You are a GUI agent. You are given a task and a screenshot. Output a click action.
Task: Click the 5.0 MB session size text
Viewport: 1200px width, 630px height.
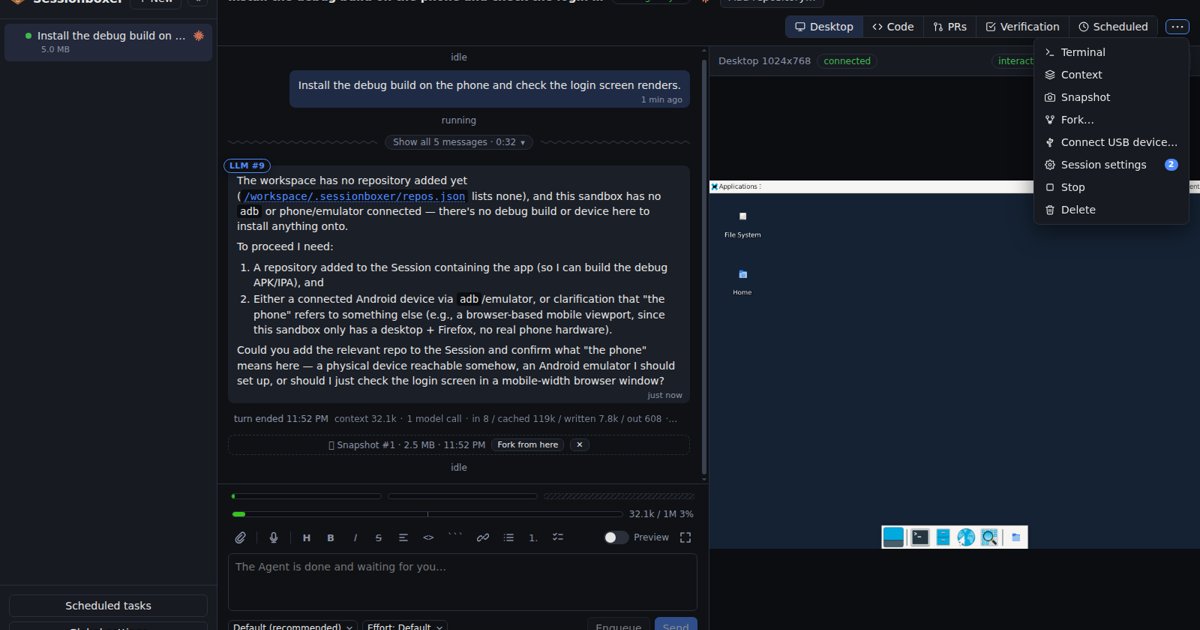pos(56,49)
